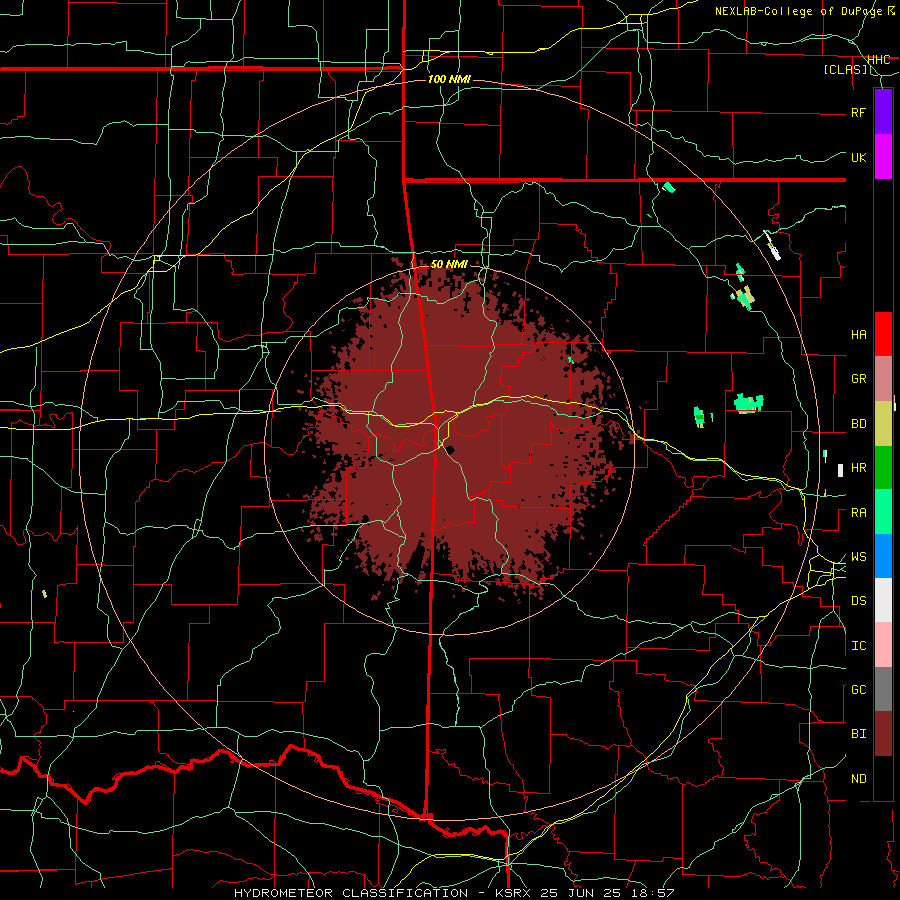The height and width of the screenshot is (900, 900).
Task: Click the red HA legend color swatch
Action: (883, 334)
